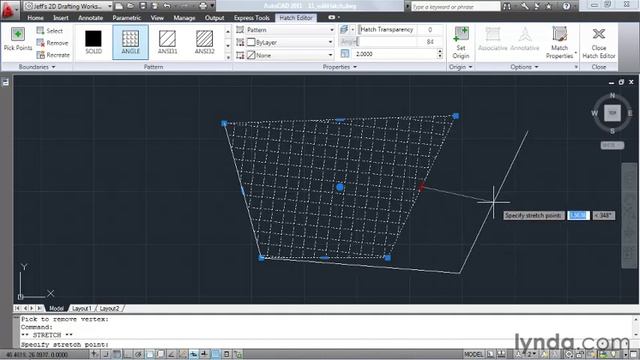Expand the Boundaries panel
The width and height of the screenshot is (640, 360).
click(37, 67)
